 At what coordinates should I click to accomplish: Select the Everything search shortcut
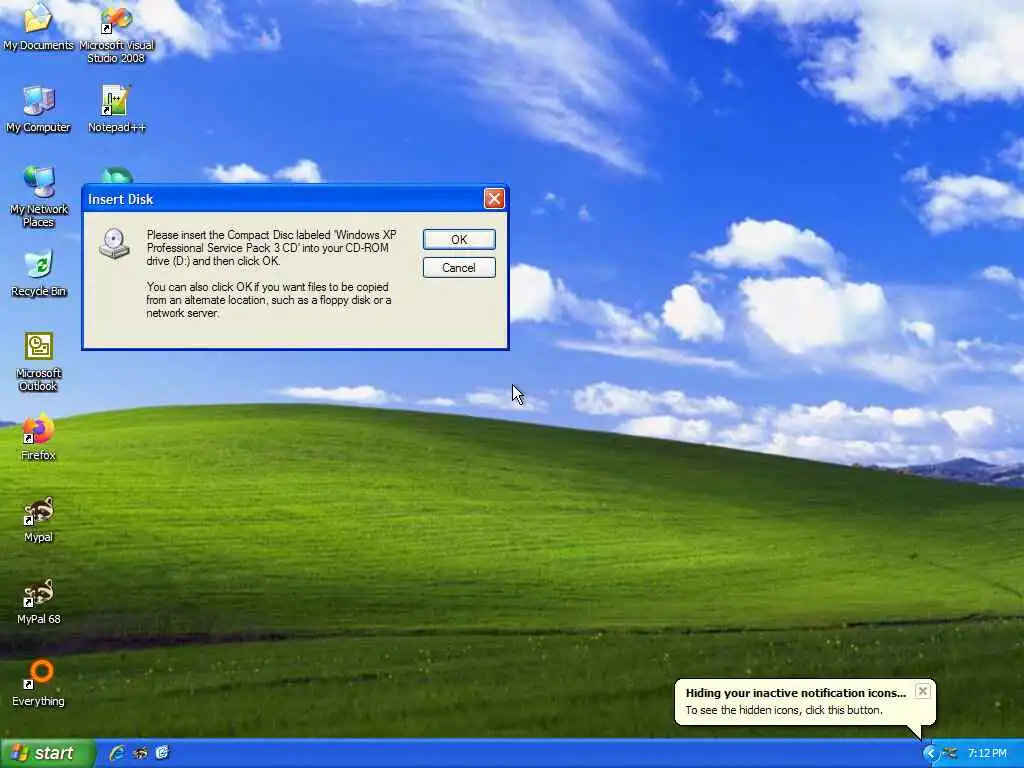(39, 683)
